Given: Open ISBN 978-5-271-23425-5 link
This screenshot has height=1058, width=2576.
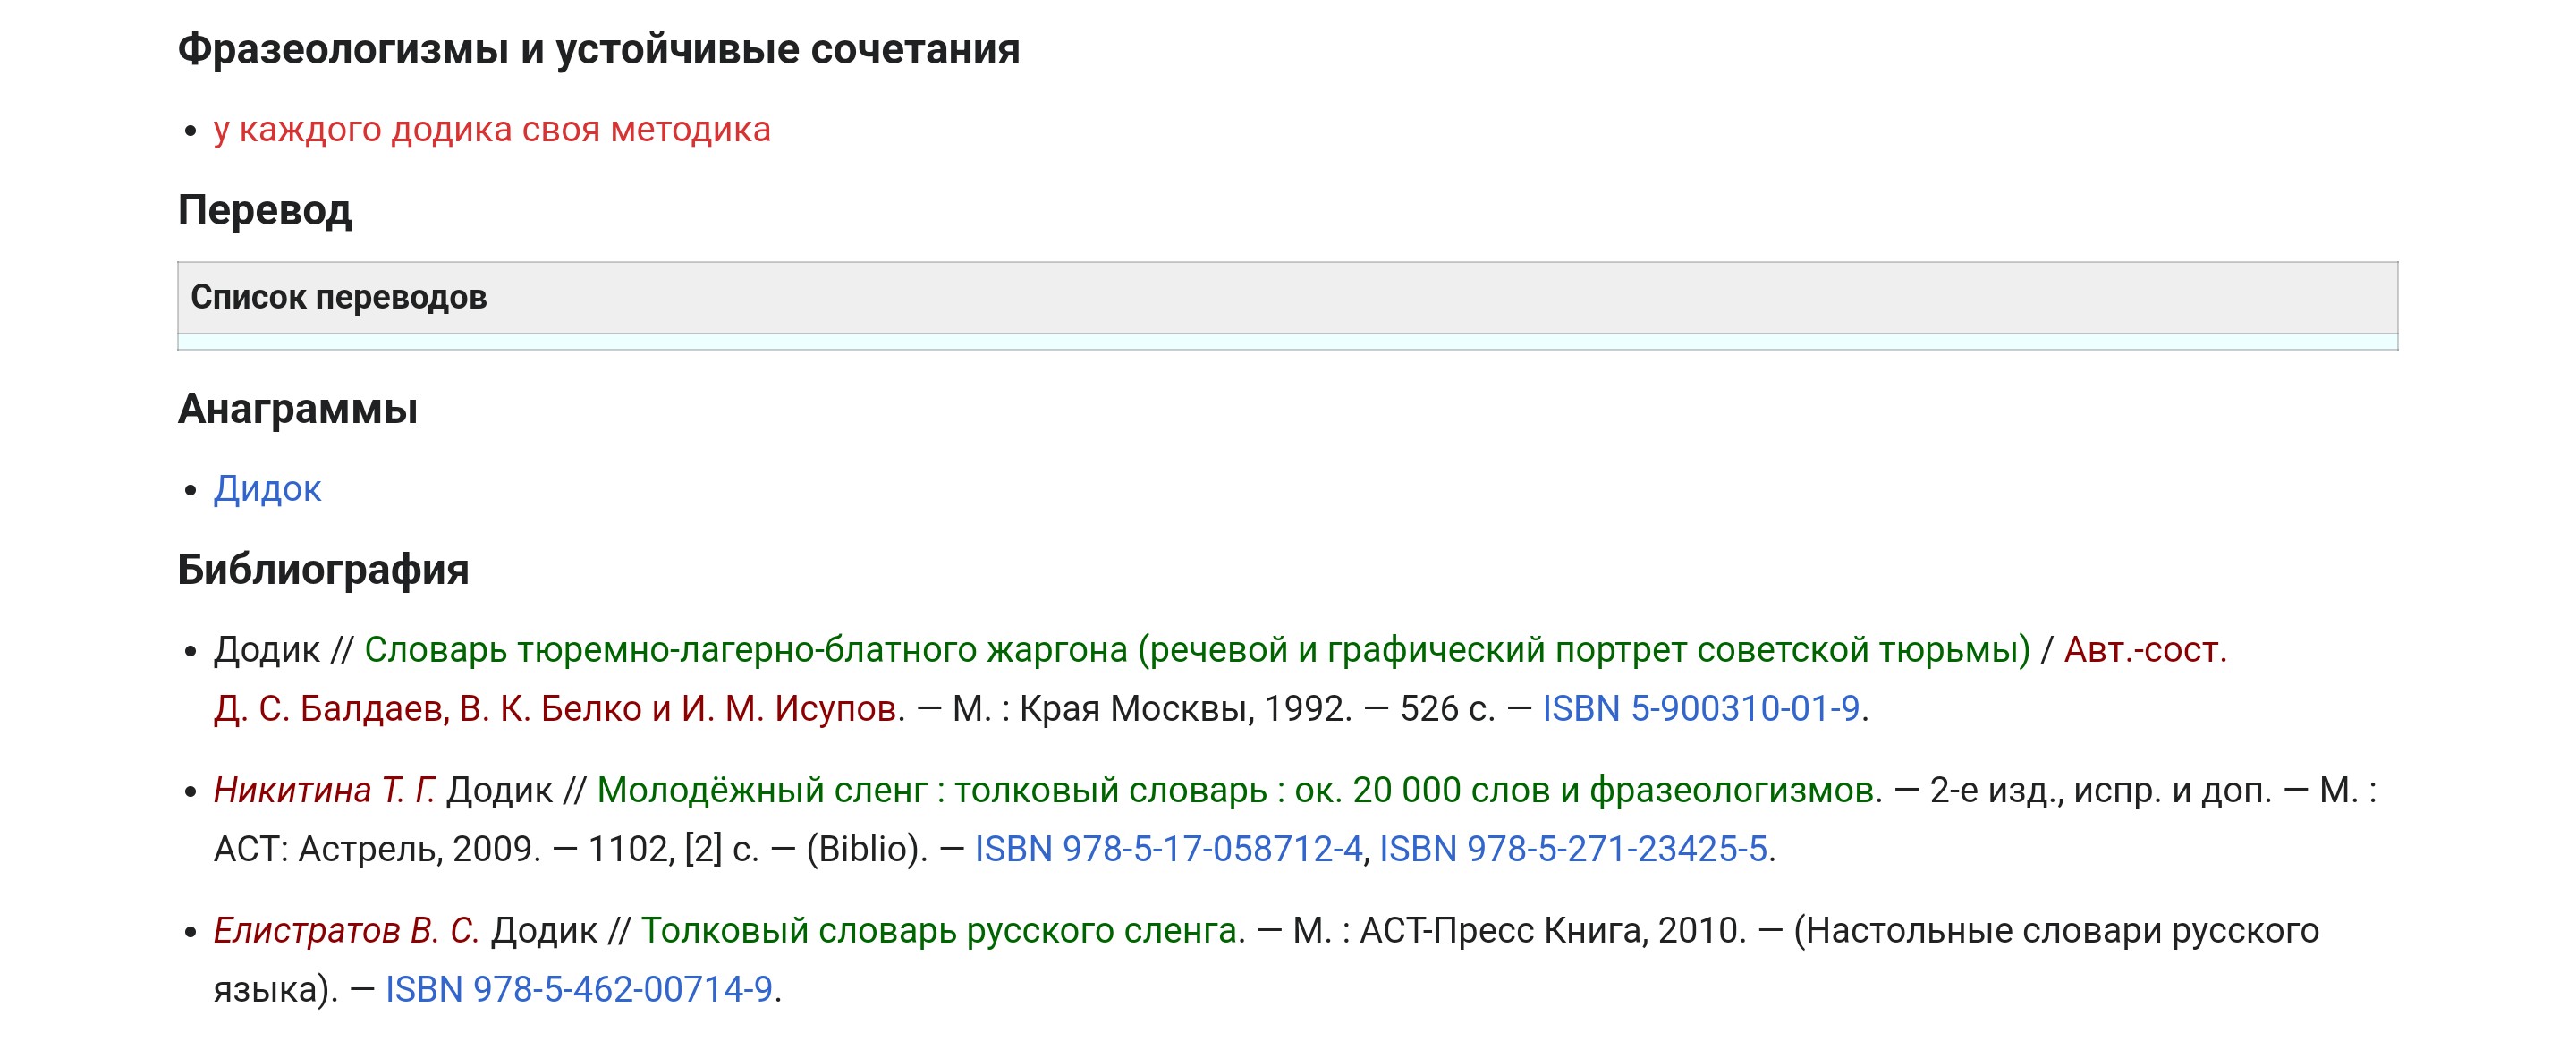Looking at the screenshot, I should click(1573, 848).
